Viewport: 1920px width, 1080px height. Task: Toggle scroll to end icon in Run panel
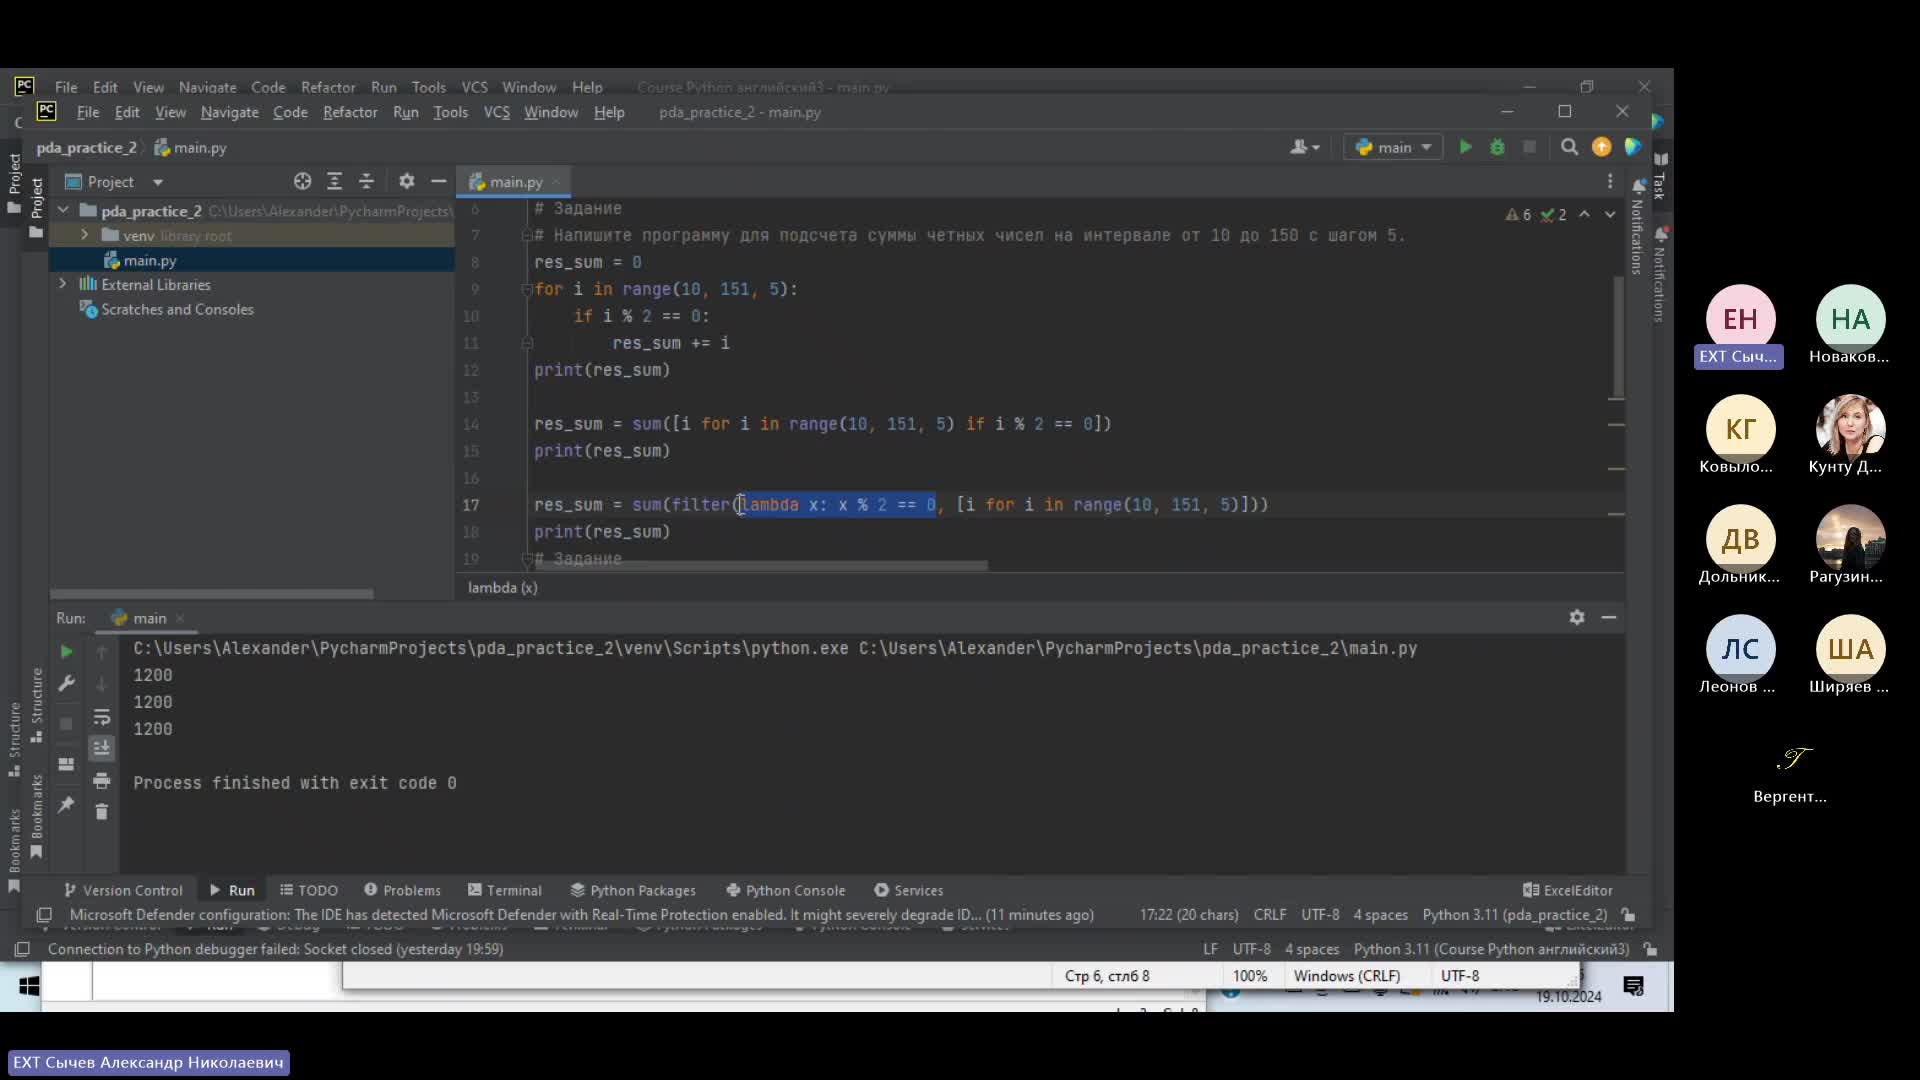pyautogui.click(x=101, y=748)
